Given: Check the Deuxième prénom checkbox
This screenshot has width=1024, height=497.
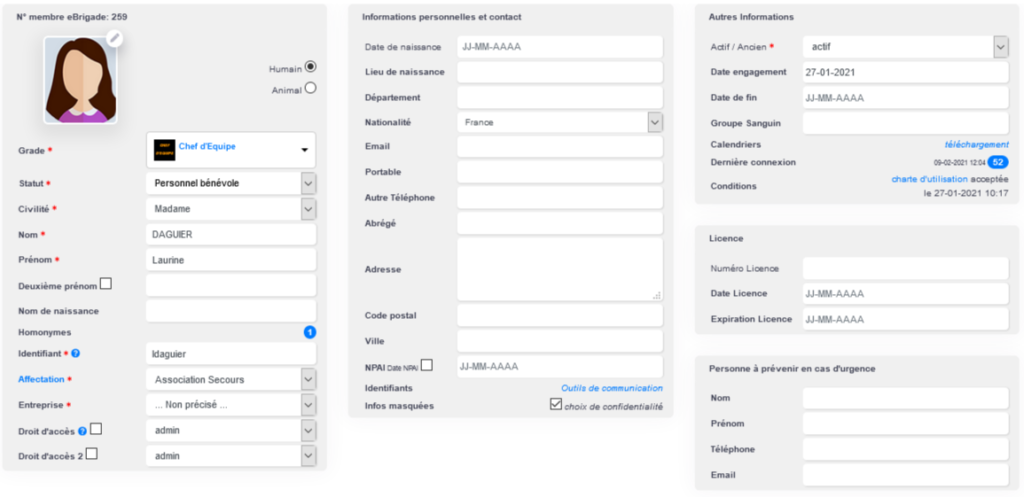Looking at the screenshot, I should 106,285.
